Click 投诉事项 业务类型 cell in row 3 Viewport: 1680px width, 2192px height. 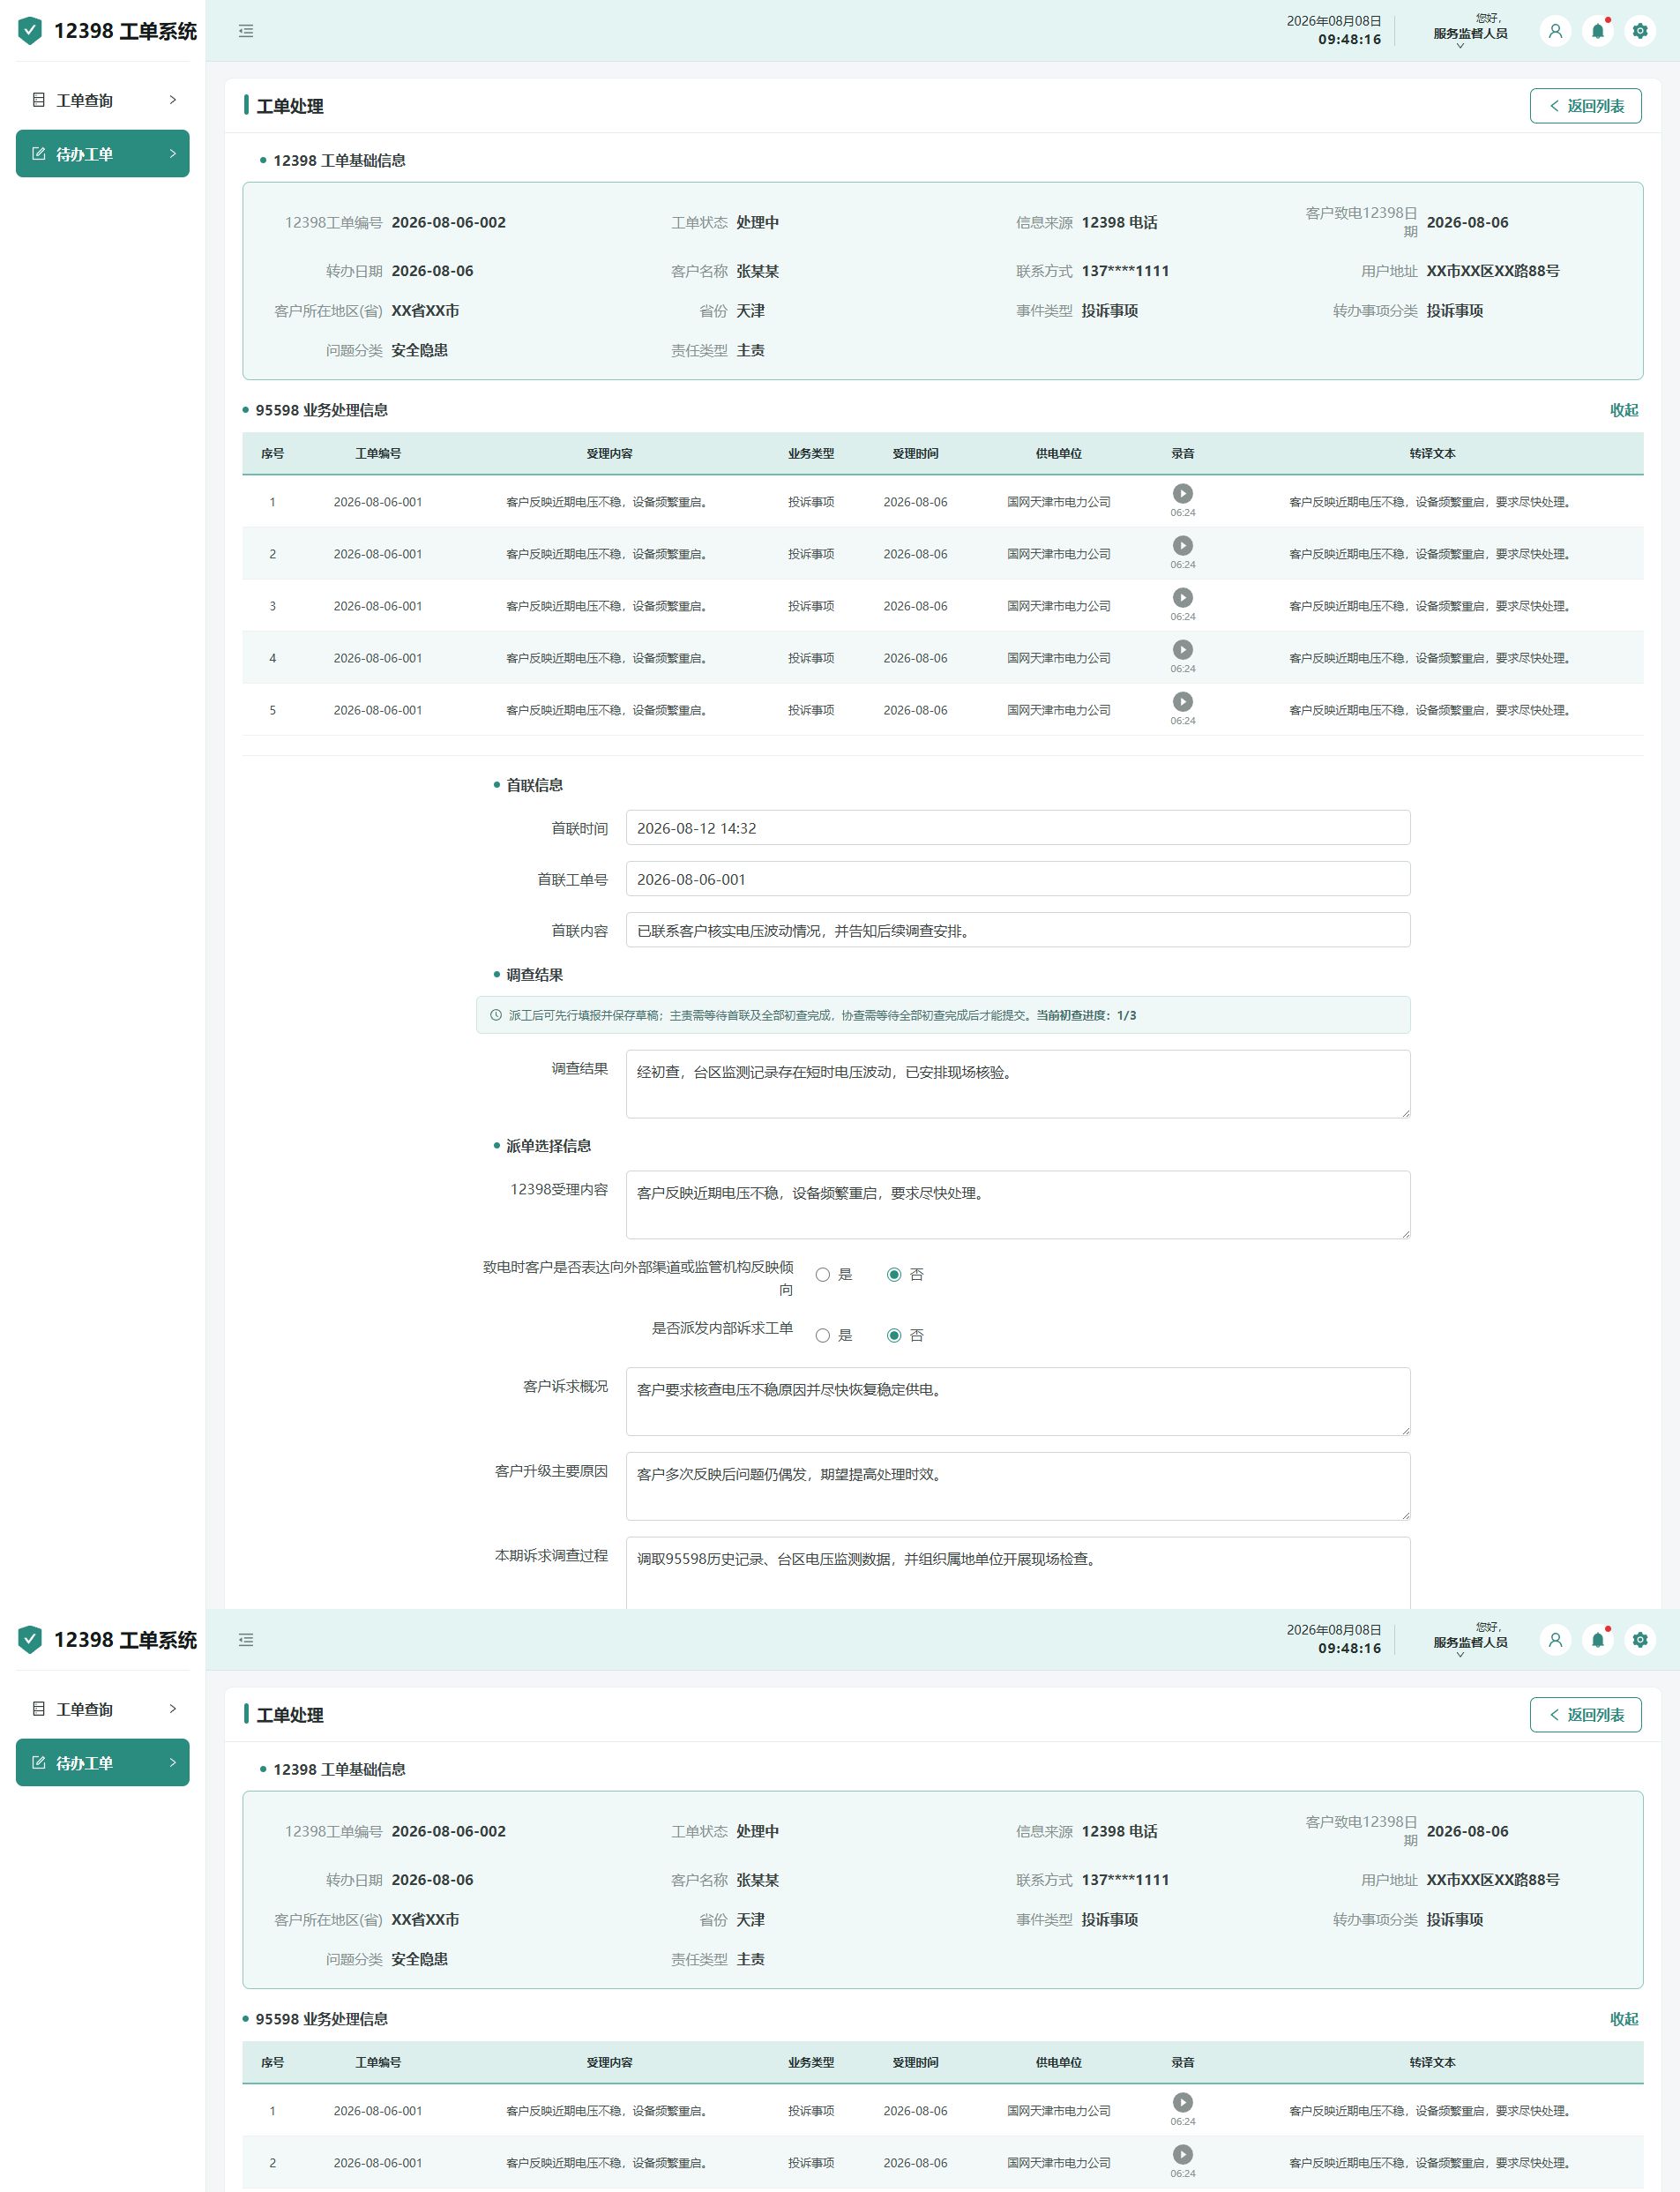click(810, 606)
